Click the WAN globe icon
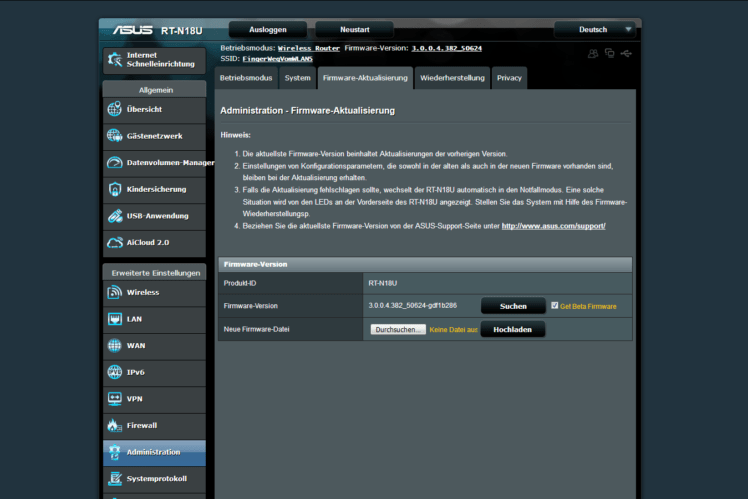 click(x=114, y=346)
